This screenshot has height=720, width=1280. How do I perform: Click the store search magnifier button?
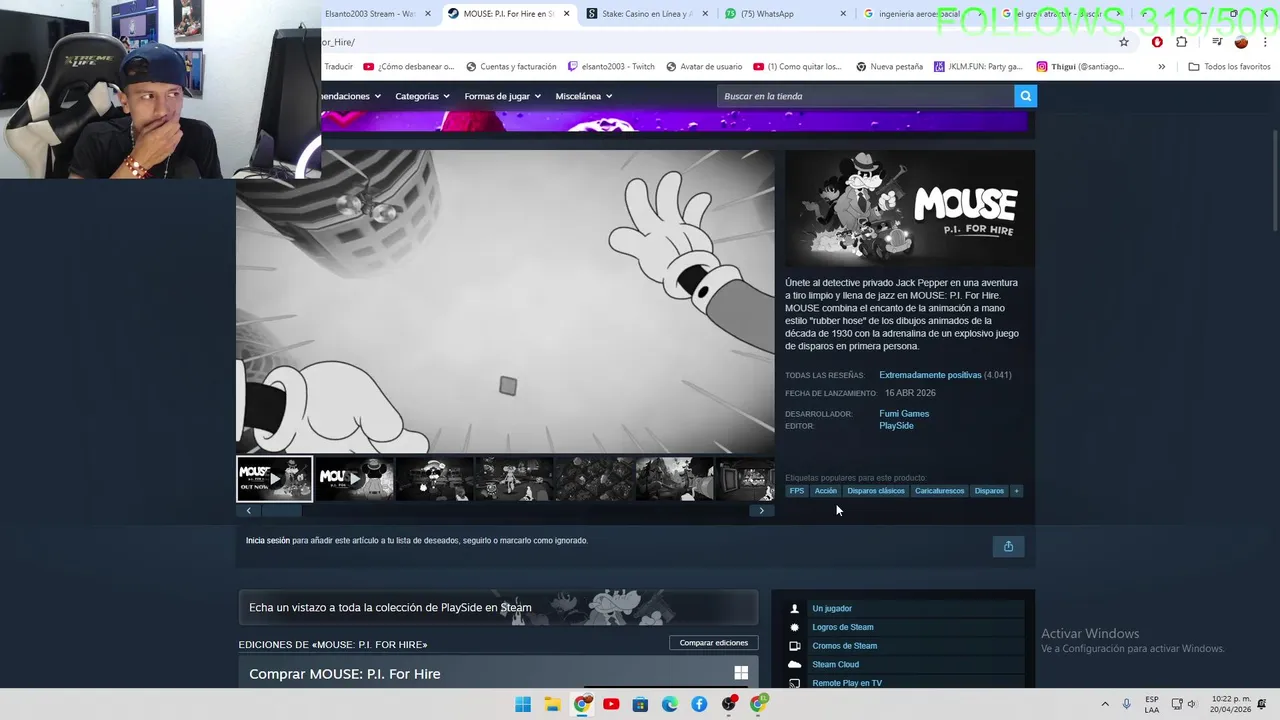pos(1025,96)
